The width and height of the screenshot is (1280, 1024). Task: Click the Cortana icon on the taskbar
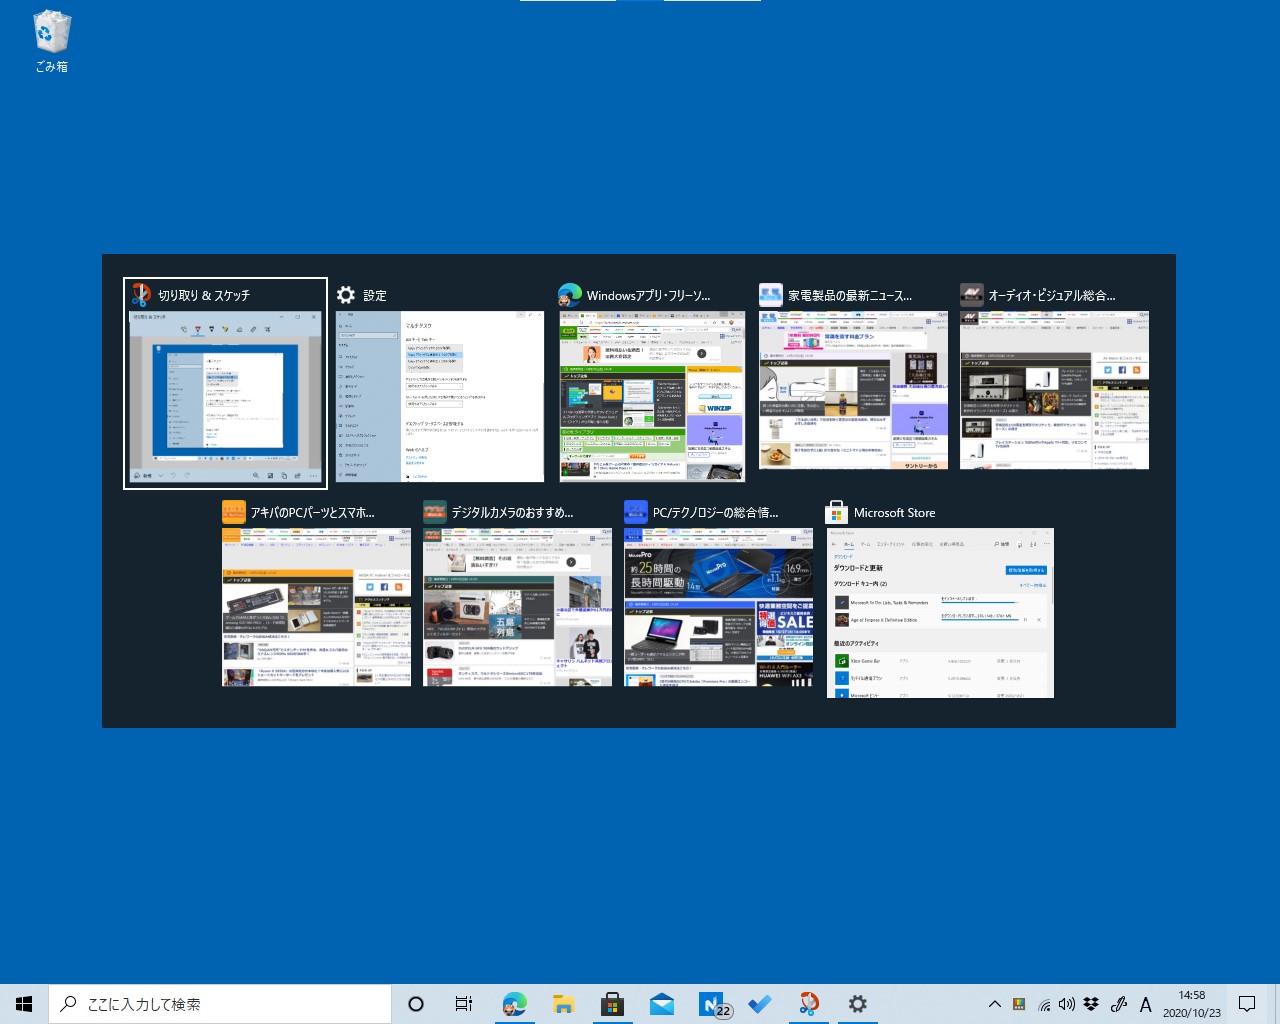click(x=415, y=1003)
